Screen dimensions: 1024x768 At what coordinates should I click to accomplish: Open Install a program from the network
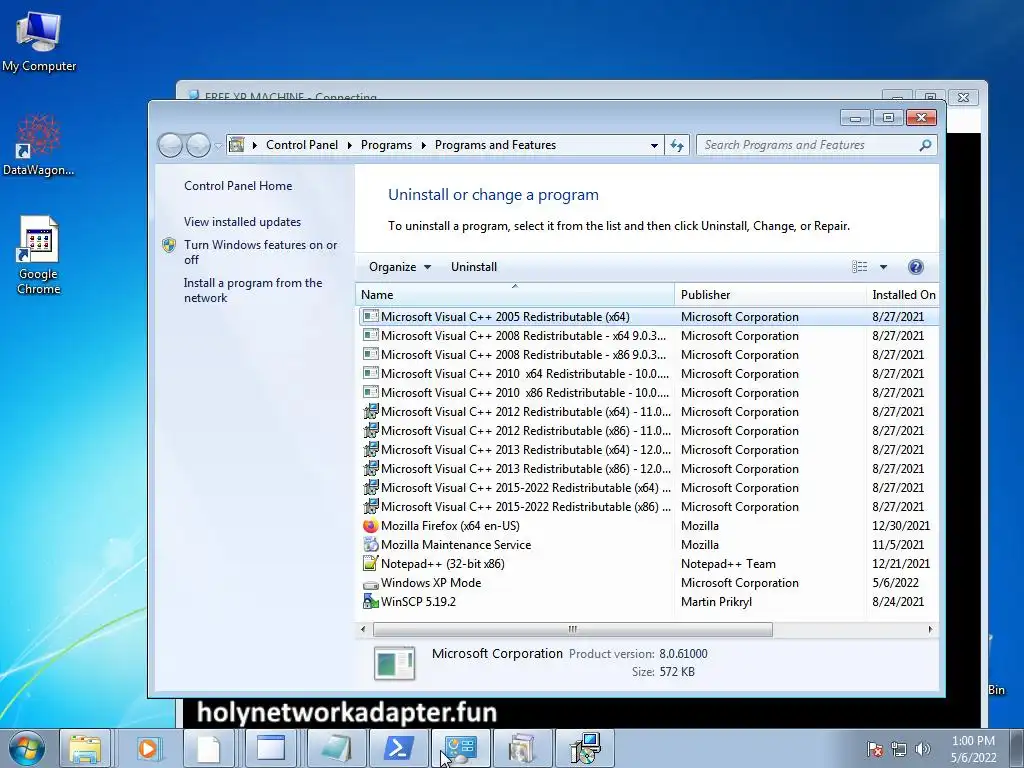click(x=253, y=290)
